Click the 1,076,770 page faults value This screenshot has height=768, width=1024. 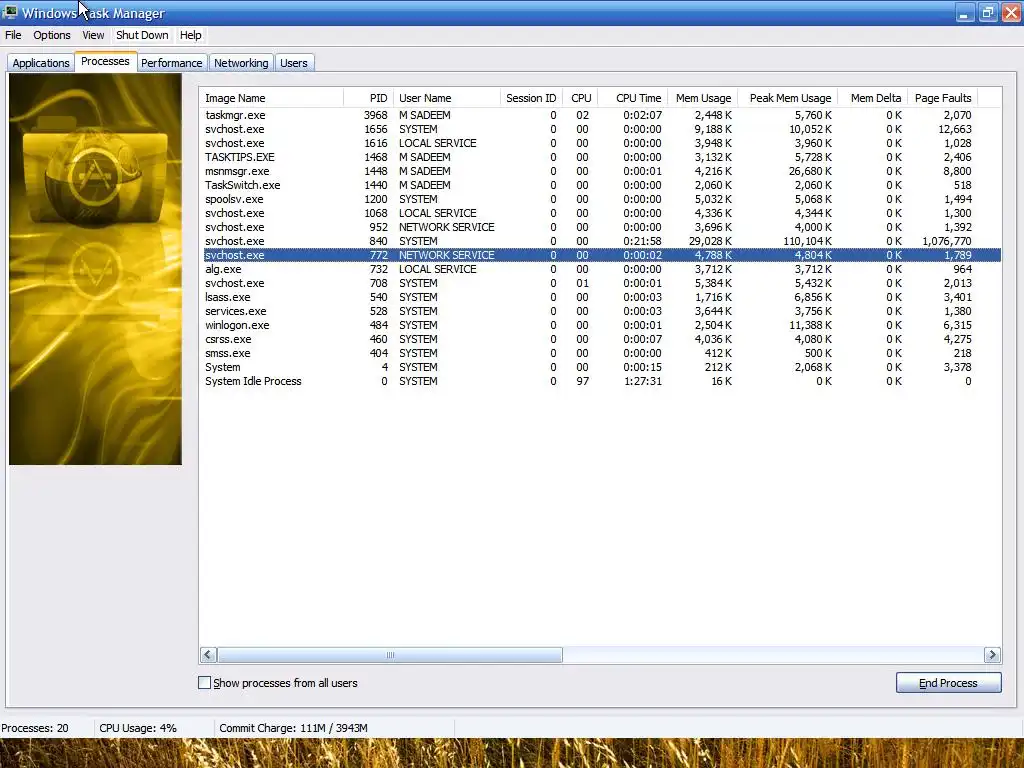pos(946,242)
